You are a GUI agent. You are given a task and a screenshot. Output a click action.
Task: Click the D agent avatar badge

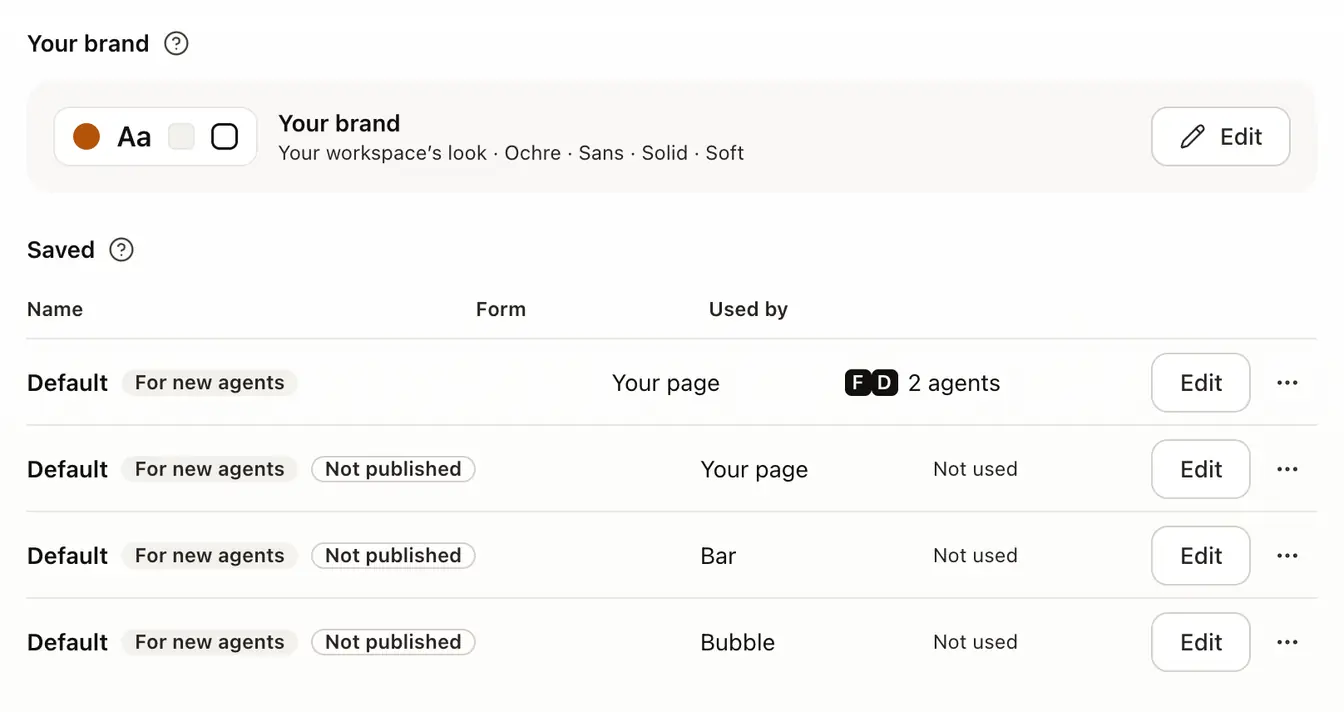pos(885,383)
